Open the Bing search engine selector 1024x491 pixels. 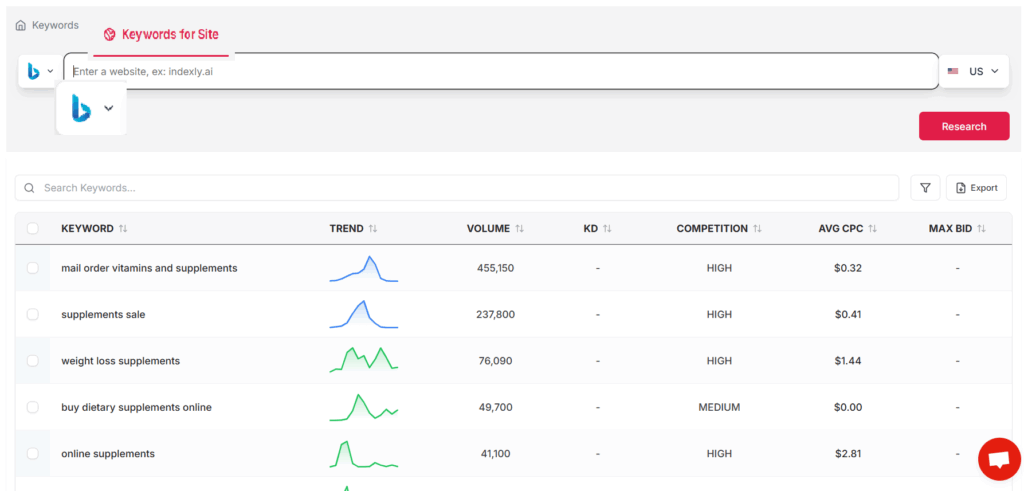pos(40,71)
